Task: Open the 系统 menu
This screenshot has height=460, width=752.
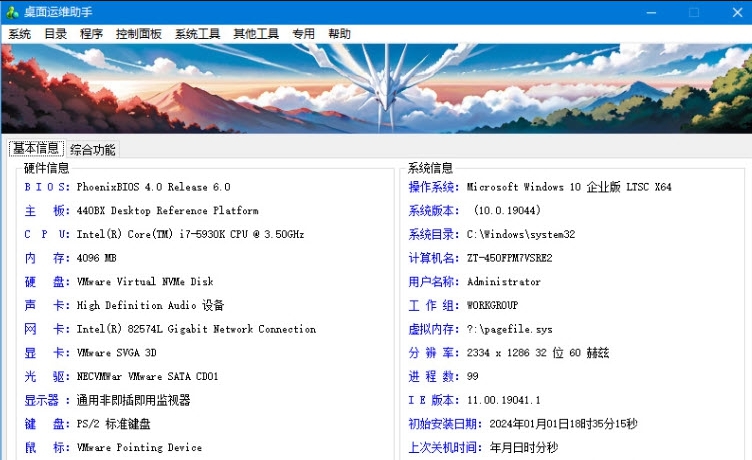Action: coord(20,34)
